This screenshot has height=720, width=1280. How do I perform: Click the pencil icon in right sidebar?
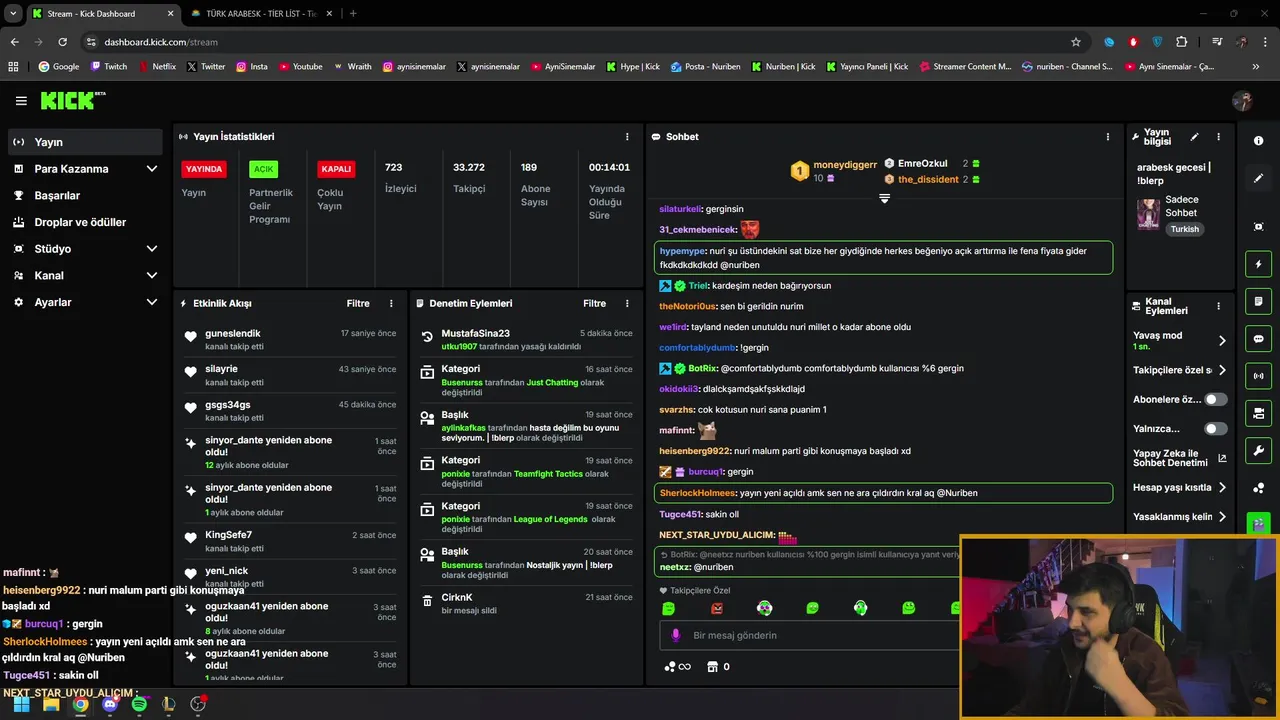[1258, 178]
